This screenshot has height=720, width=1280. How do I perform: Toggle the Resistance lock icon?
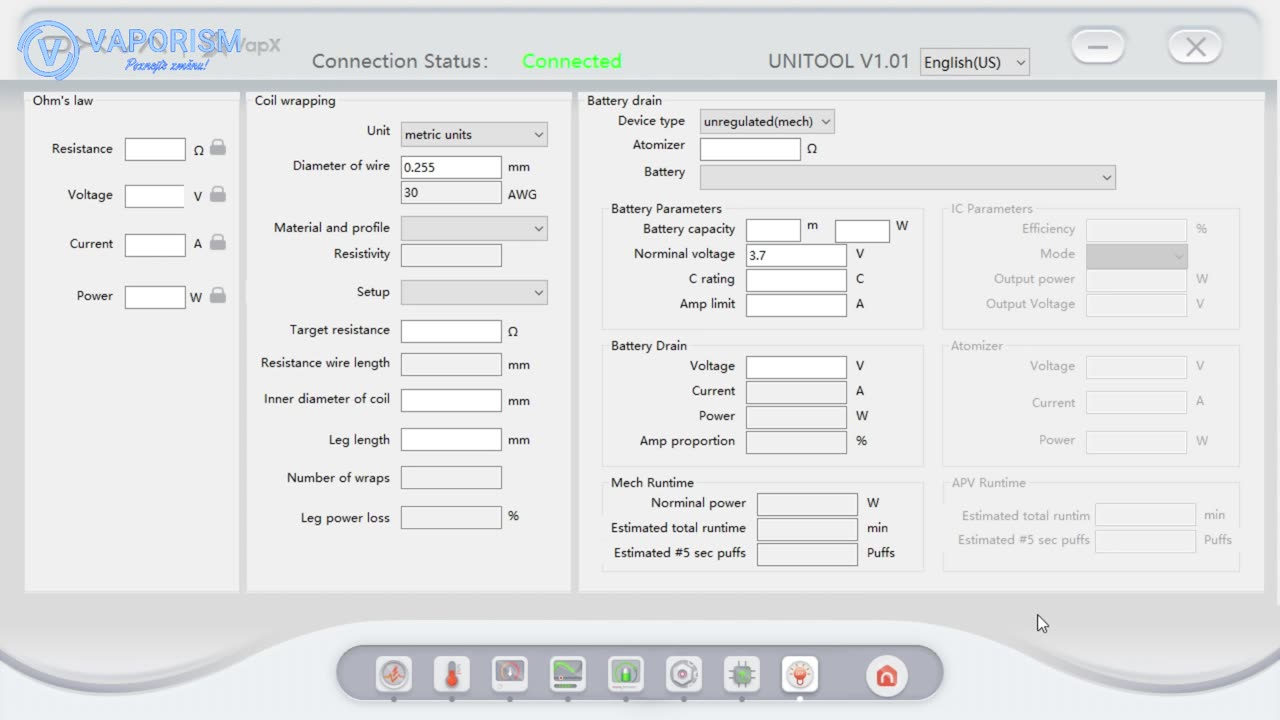pyautogui.click(x=217, y=148)
